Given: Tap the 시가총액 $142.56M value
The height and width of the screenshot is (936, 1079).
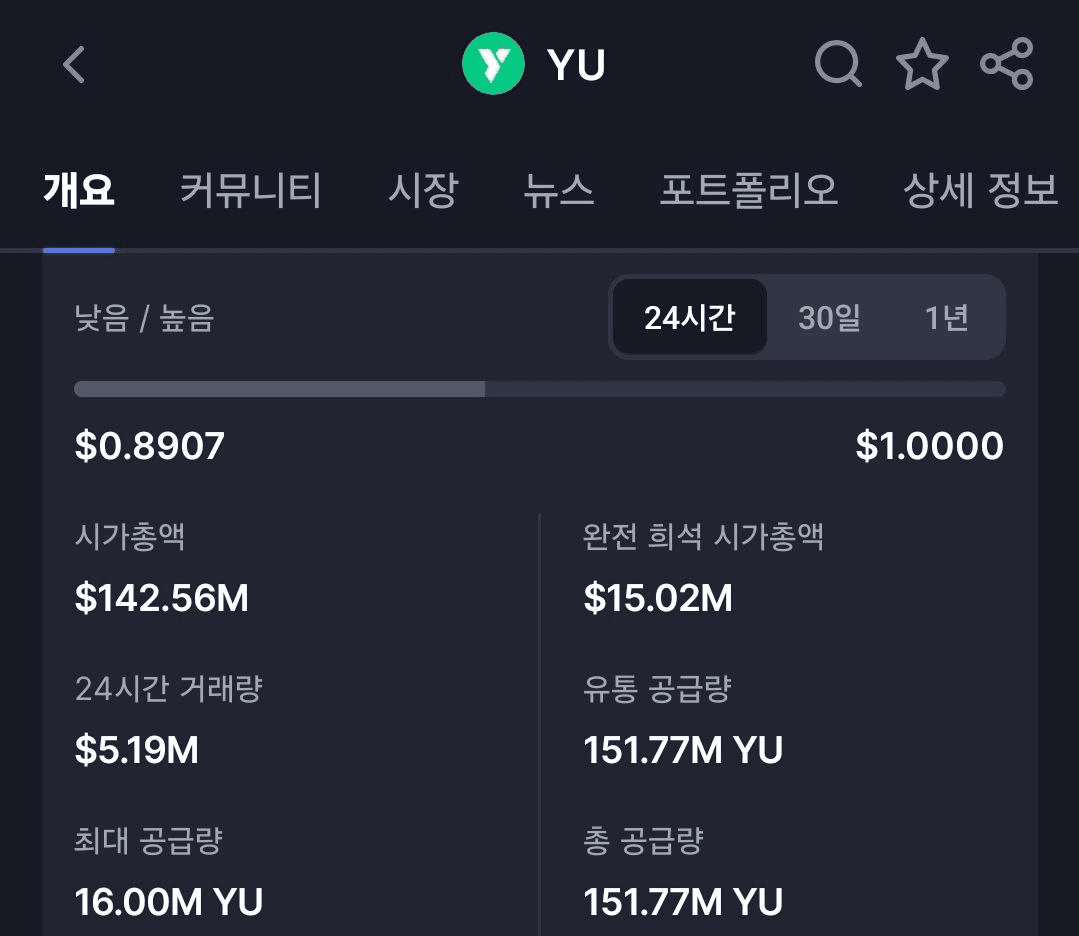Looking at the screenshot, I should (x=162, y=597).
